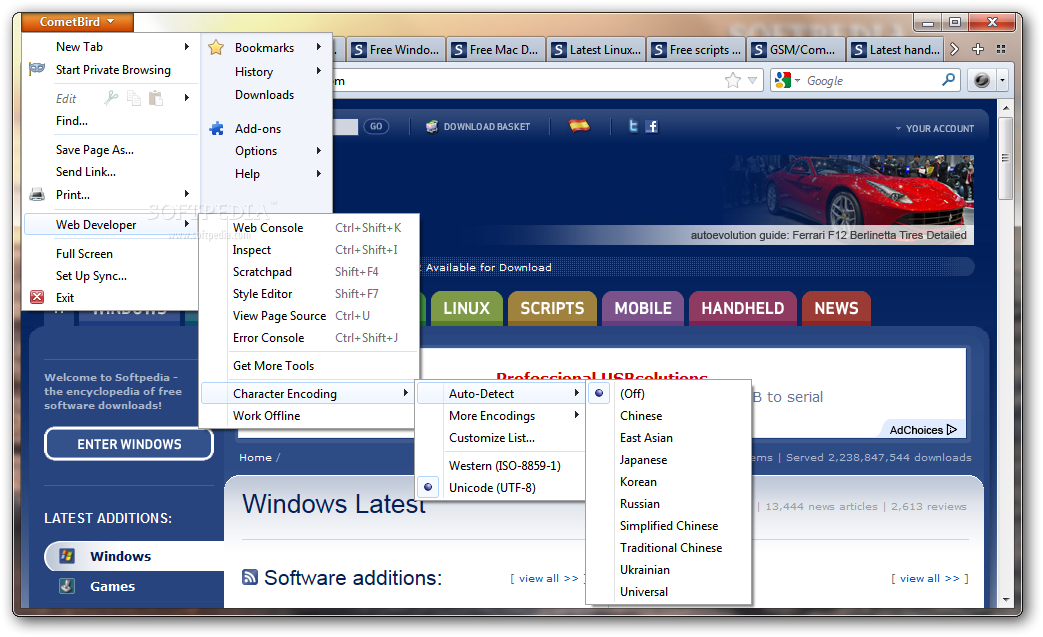
Task: Click the ENTER WINDOWS button
Action: click(129, 444)
